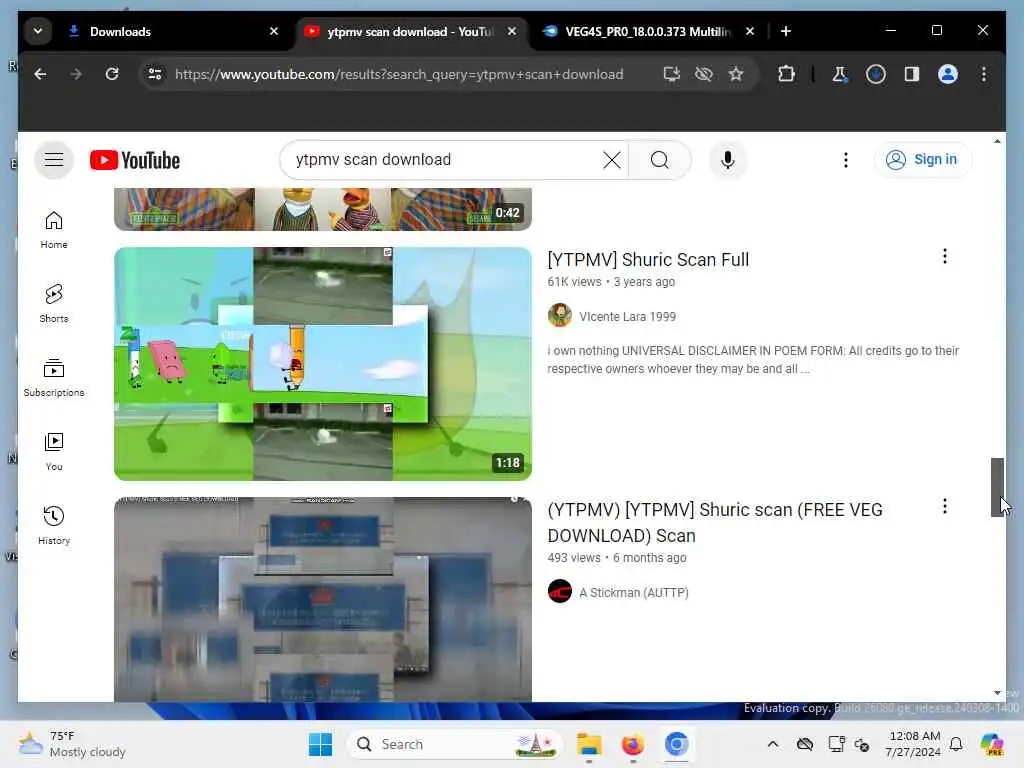The width and height of the screenshot is (1024, 768).
Task: Click the magnifier search button
Action: pyautogui.click(x=660, y=160)
